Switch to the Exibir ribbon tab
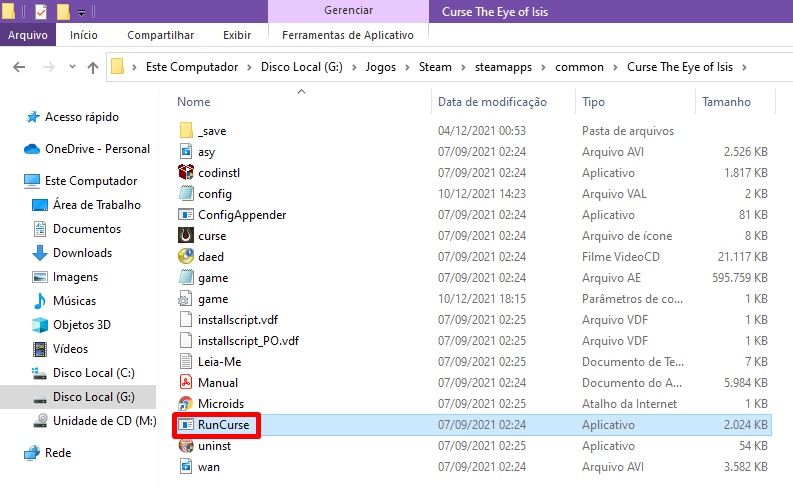 point(237,35)
